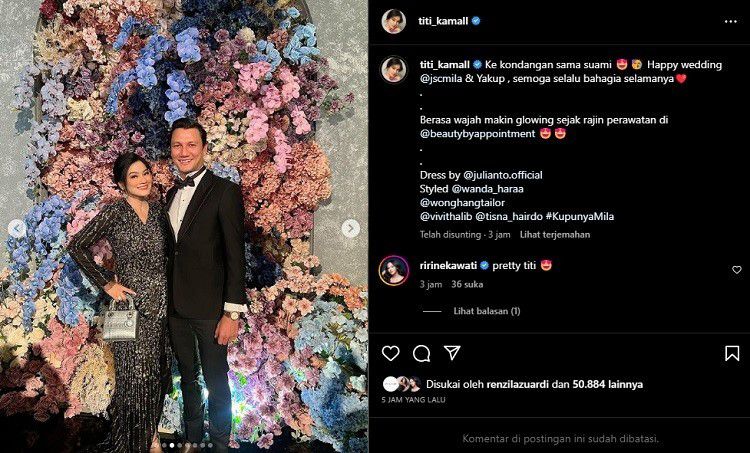Screen dimensions: 750x453
Task: Share post via paper plane icon
Action: tap(452, 353)
